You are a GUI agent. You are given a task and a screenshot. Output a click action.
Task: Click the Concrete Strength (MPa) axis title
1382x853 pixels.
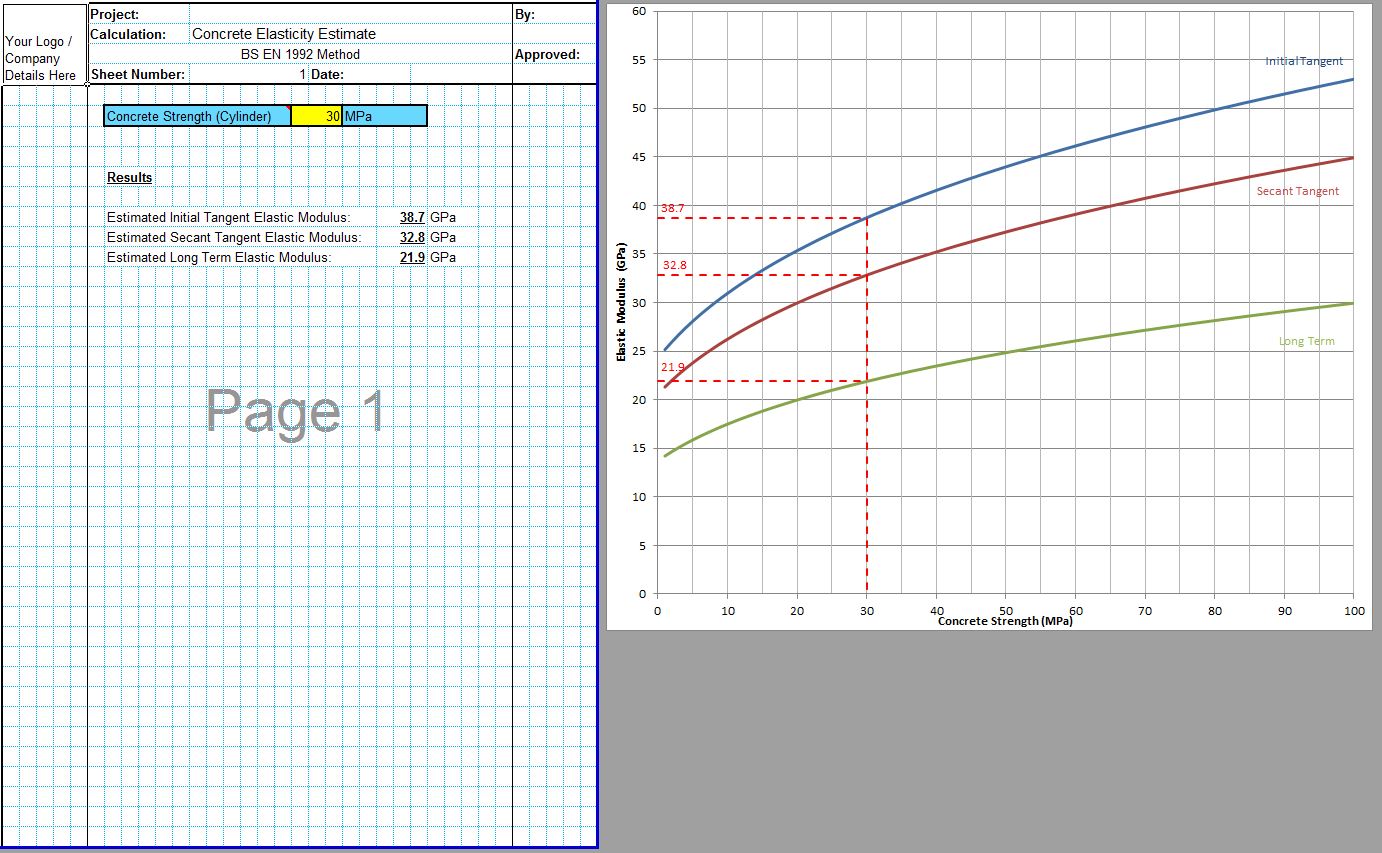point(1004,621)
